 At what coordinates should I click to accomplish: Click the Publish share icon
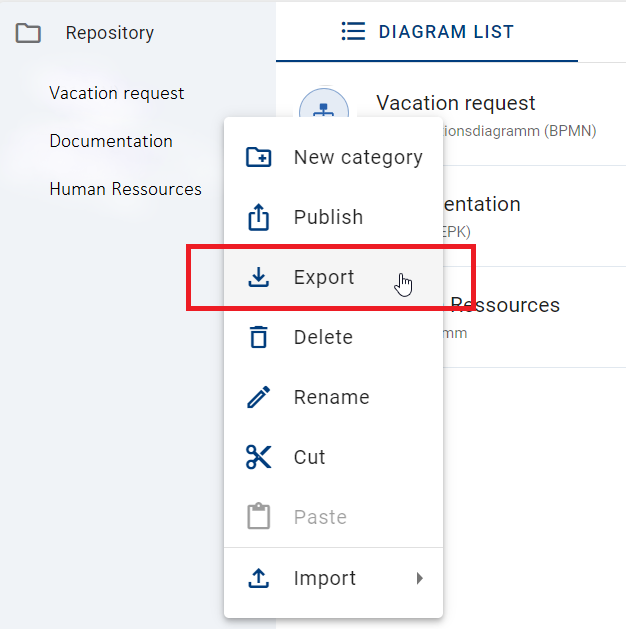pos(259,217)
